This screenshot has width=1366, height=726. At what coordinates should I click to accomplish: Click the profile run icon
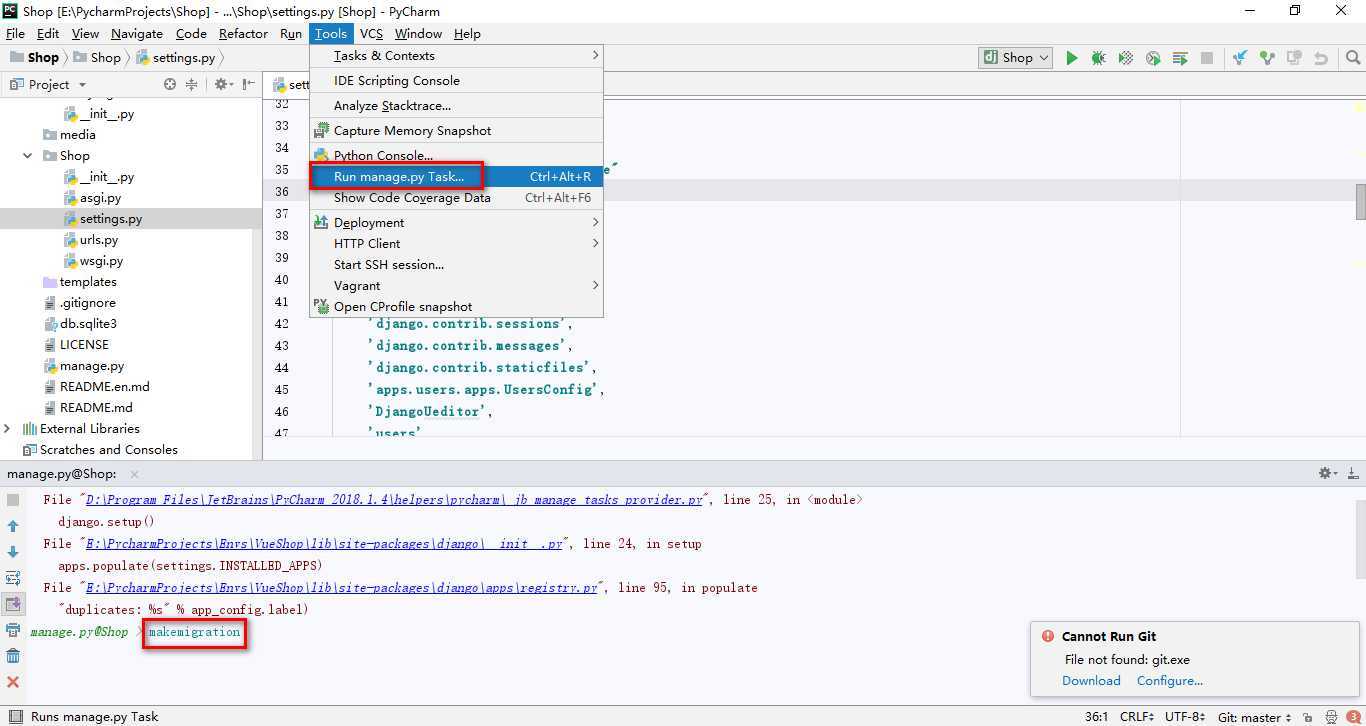tap(1153, 58)
